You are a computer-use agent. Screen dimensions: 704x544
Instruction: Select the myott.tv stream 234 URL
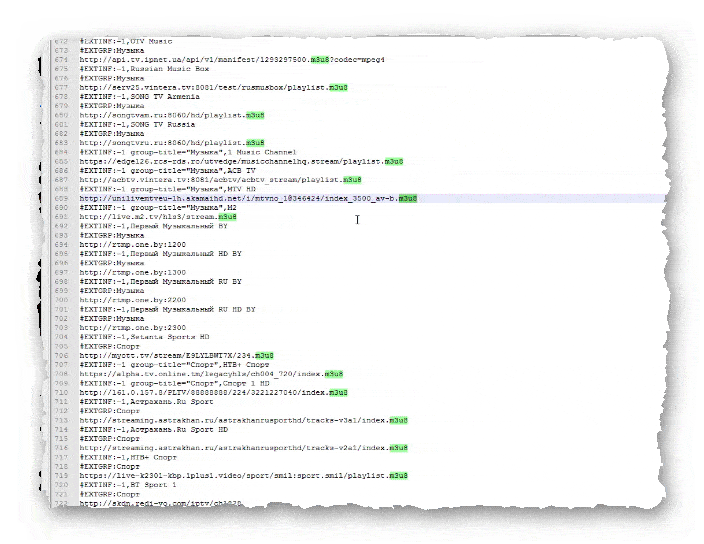[x=176, y=355]
